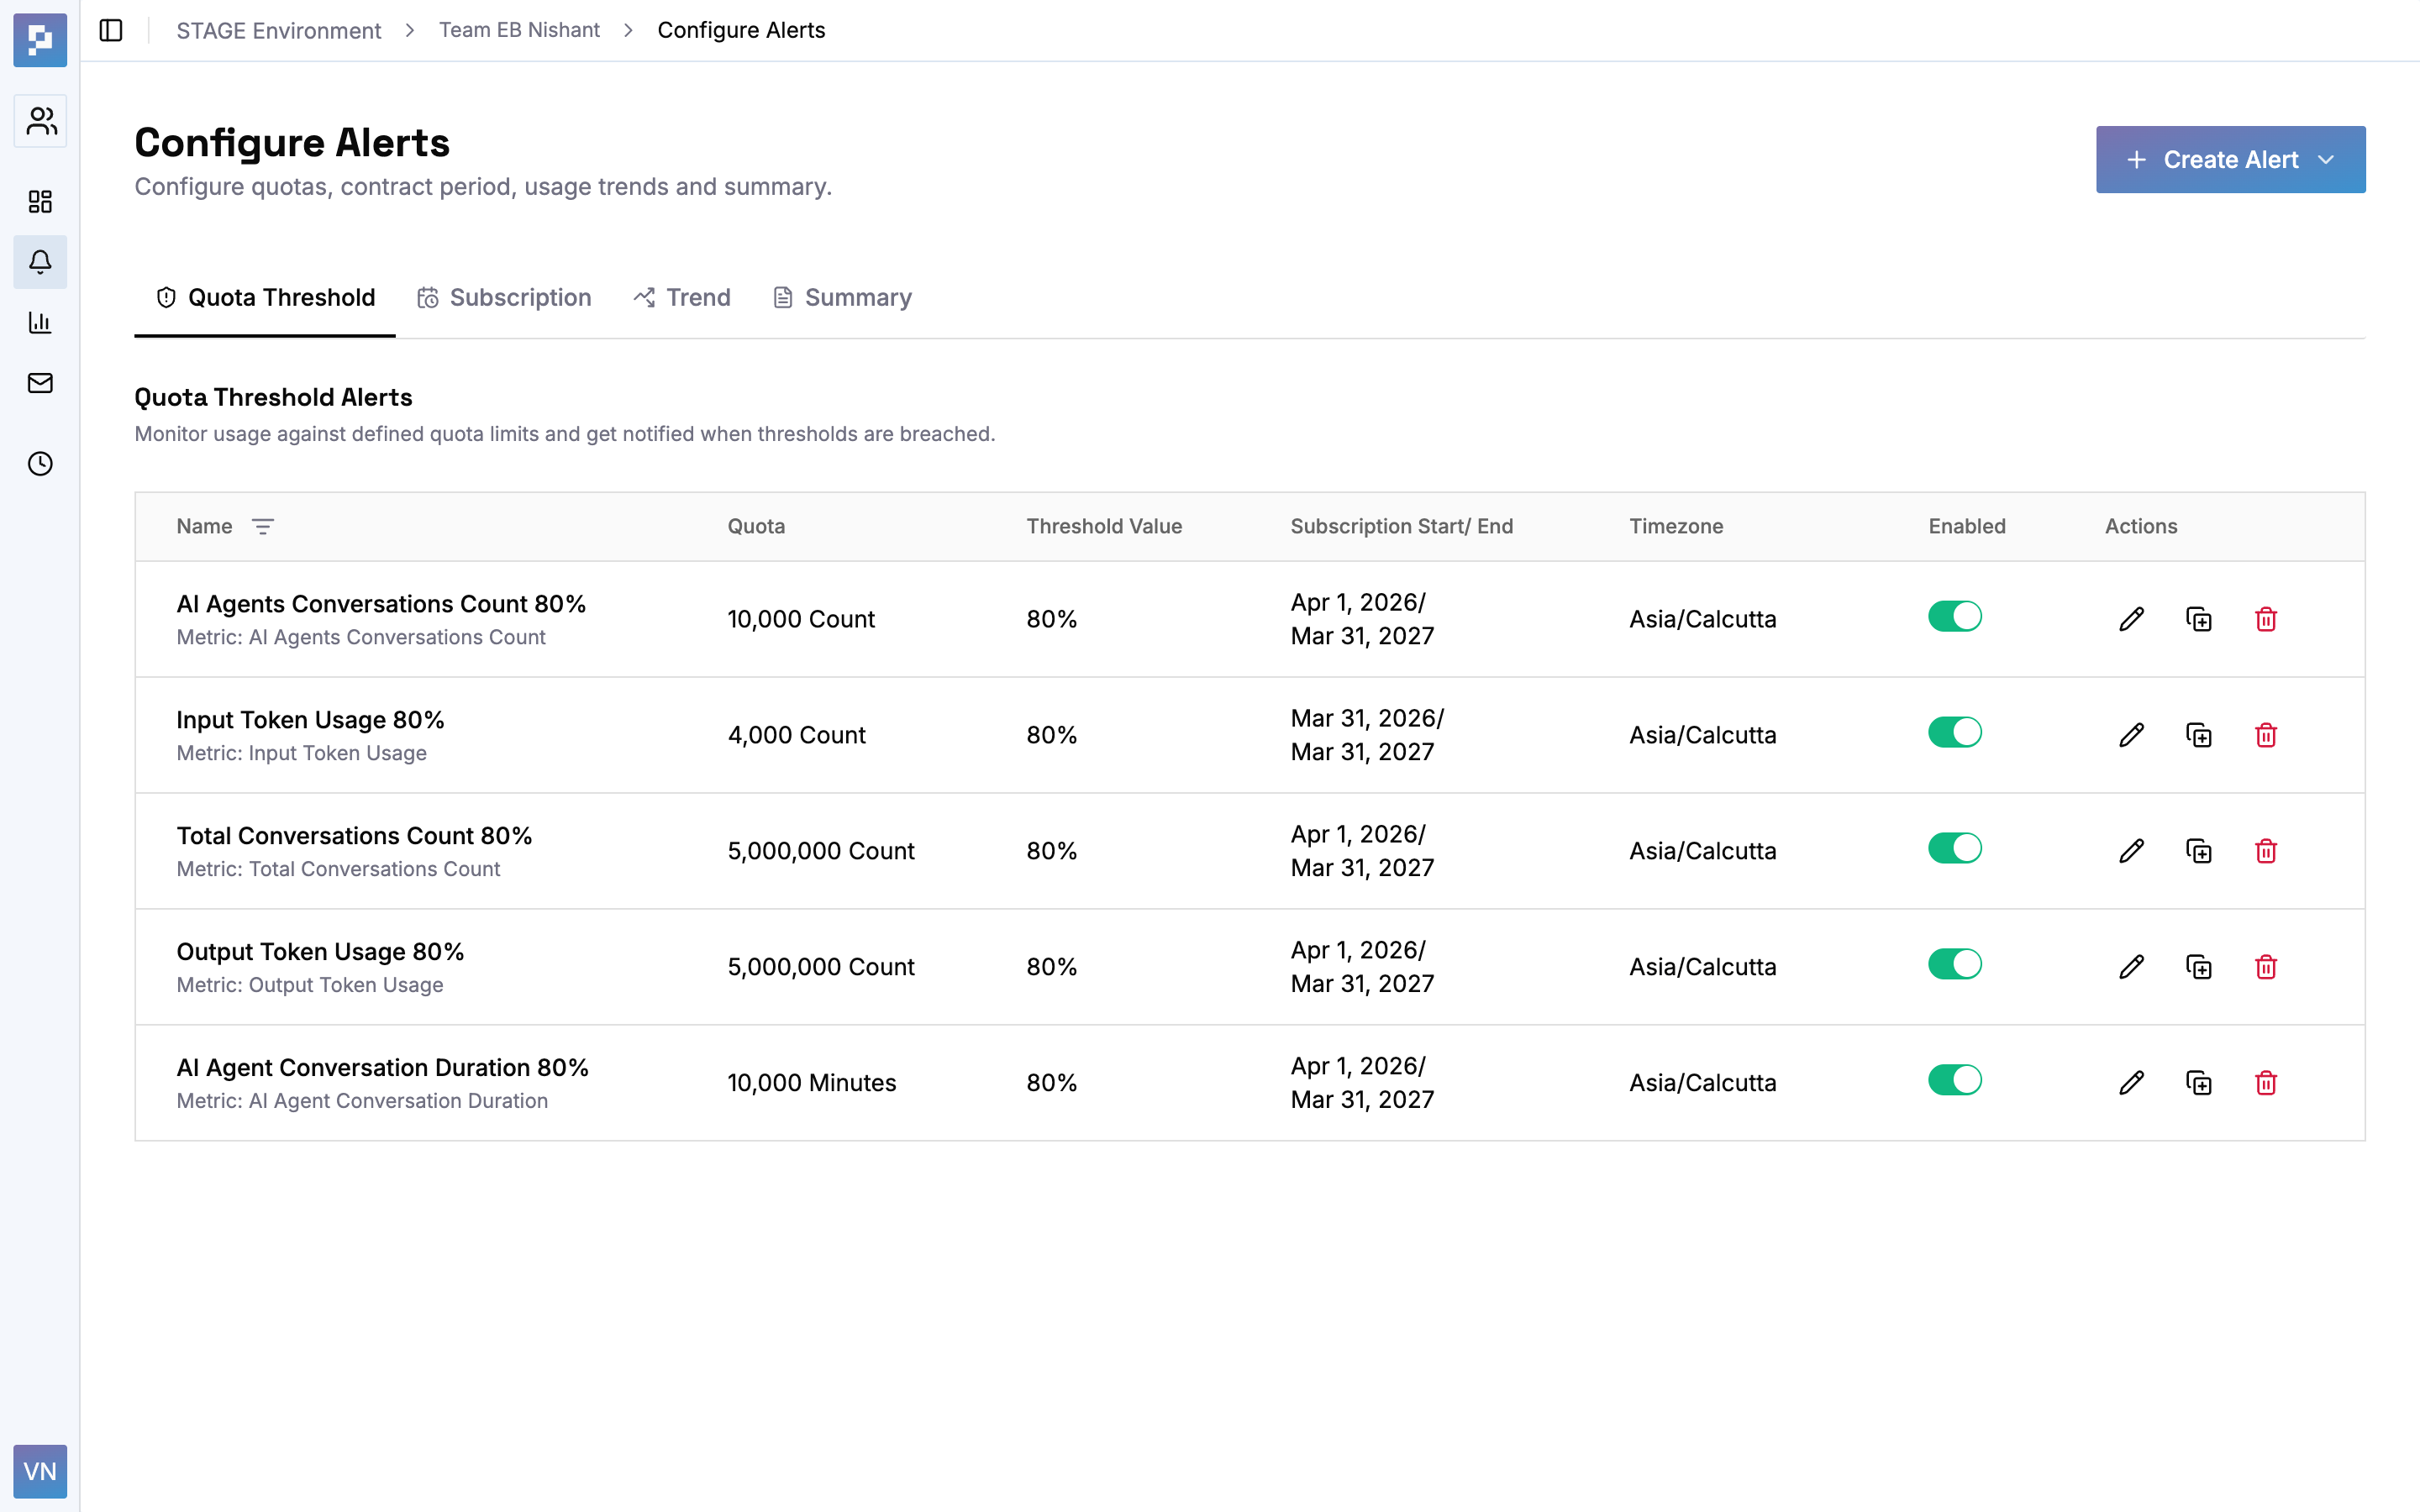The image size is (2420, 1512).
Task: Click the Mar 31, 2026/ start date cell
Action: coord(1367,718)
